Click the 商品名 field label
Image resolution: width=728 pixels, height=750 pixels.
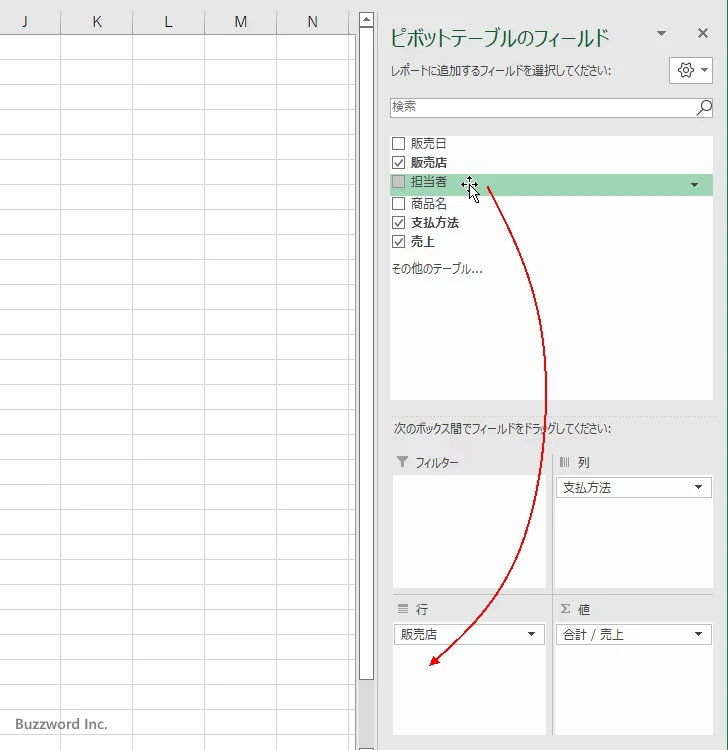pyautogui.click(x=429, y=204)
